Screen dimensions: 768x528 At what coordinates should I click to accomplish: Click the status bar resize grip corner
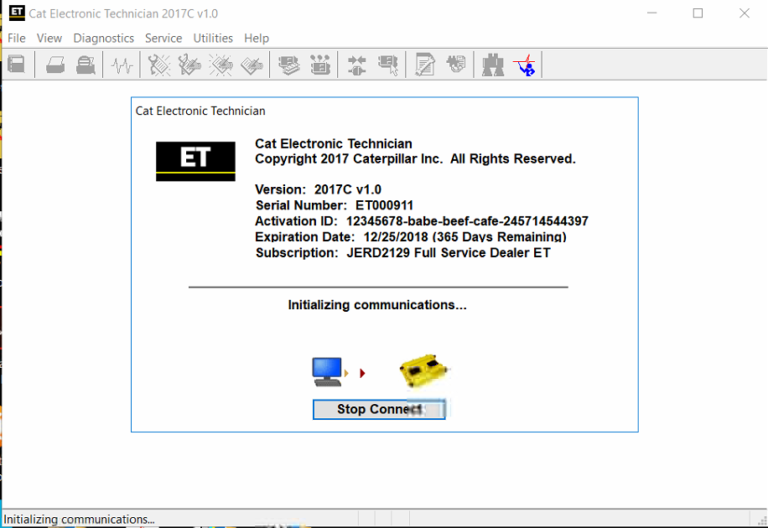click(762, 521)
